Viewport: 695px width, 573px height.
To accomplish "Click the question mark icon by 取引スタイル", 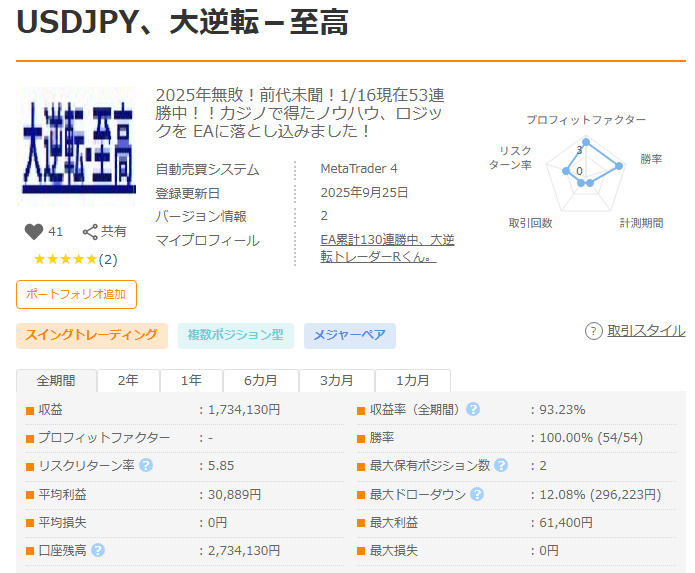I will [x=593, y=331].
